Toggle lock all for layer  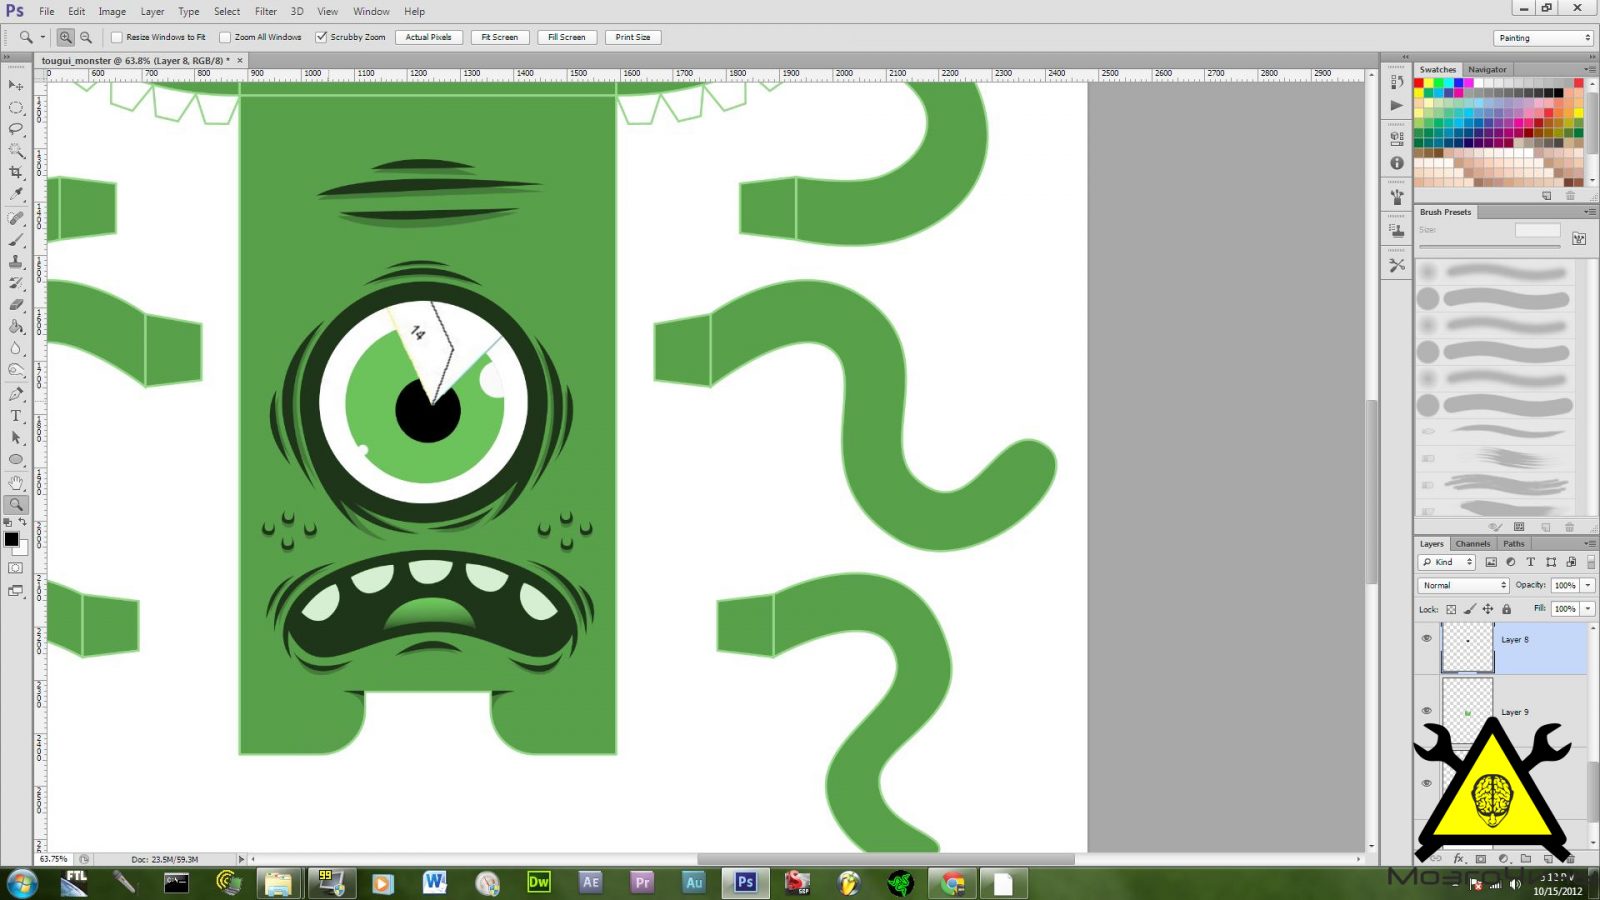[1506, 609]
